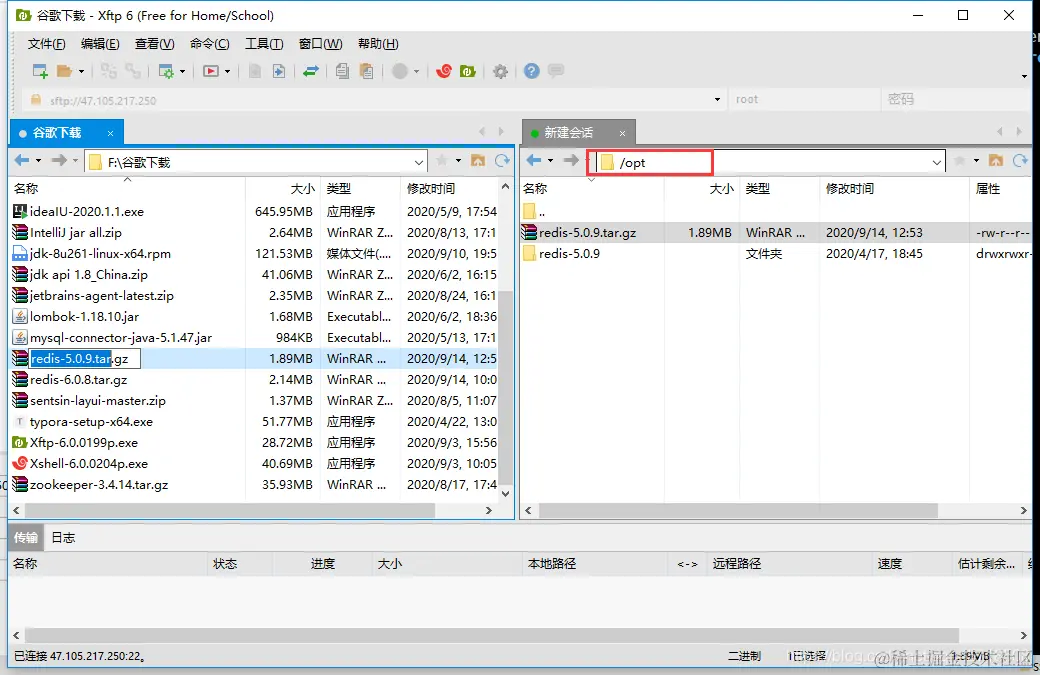Viewport: 1040px width, 675px height.
Task: Switch to the 传输 transfer tab
Action: click(x=26, y=538)
